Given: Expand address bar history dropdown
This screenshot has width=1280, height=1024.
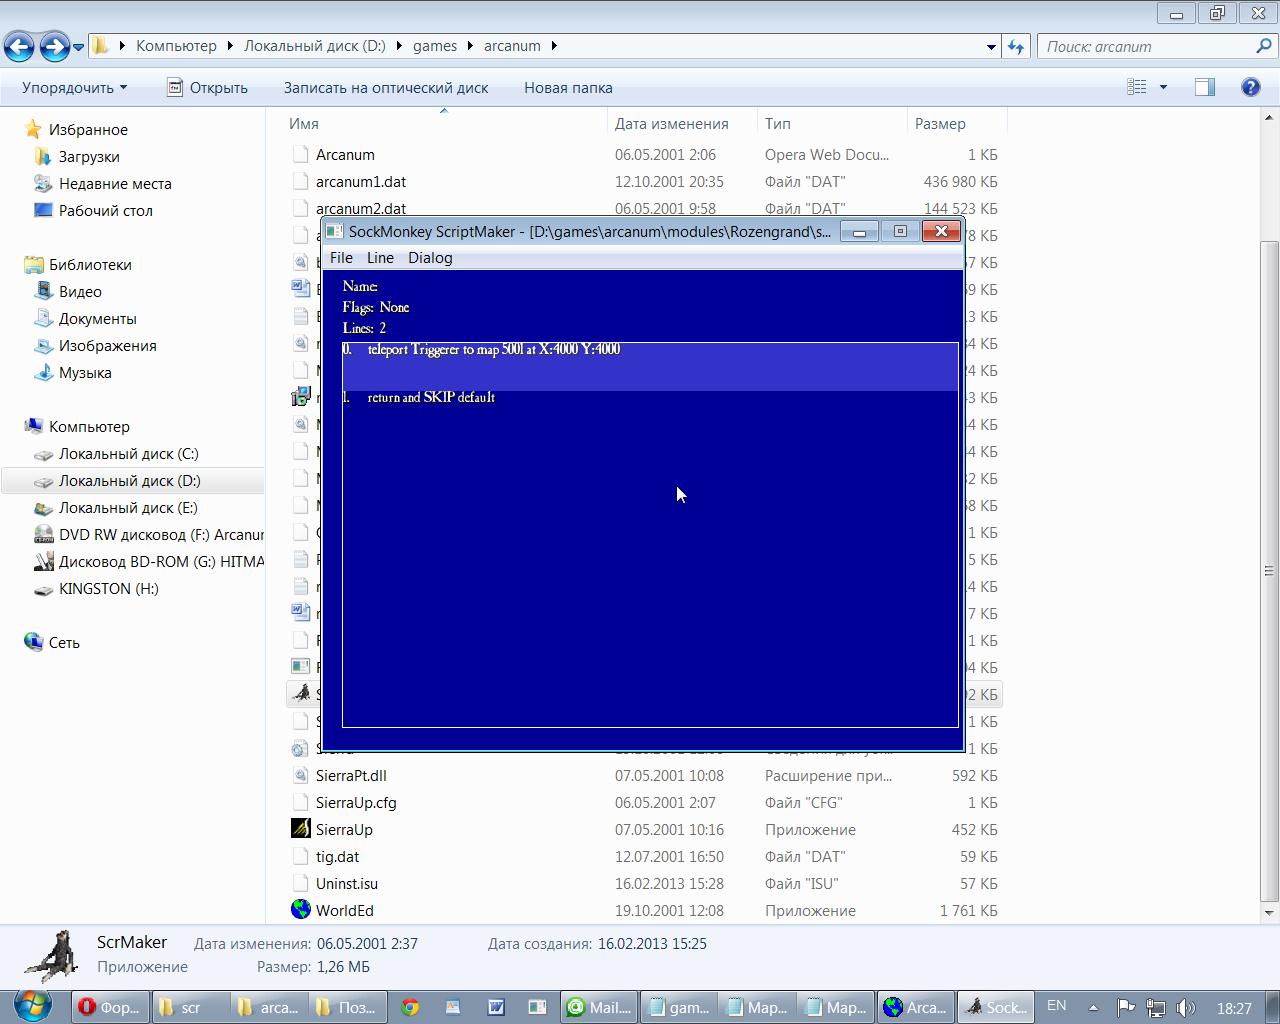Looking at the screenshot, I should click(x=991, y=47).
